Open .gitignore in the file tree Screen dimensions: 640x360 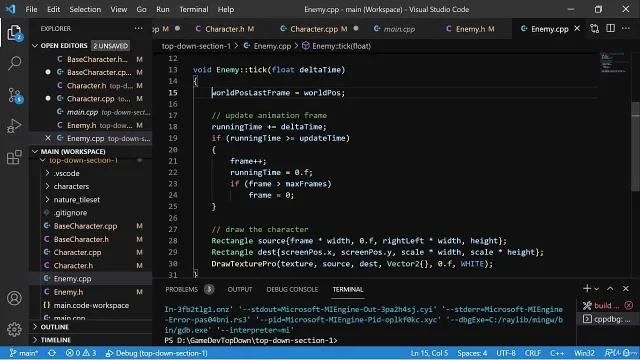pyautogui.click(x=70, y=213)
